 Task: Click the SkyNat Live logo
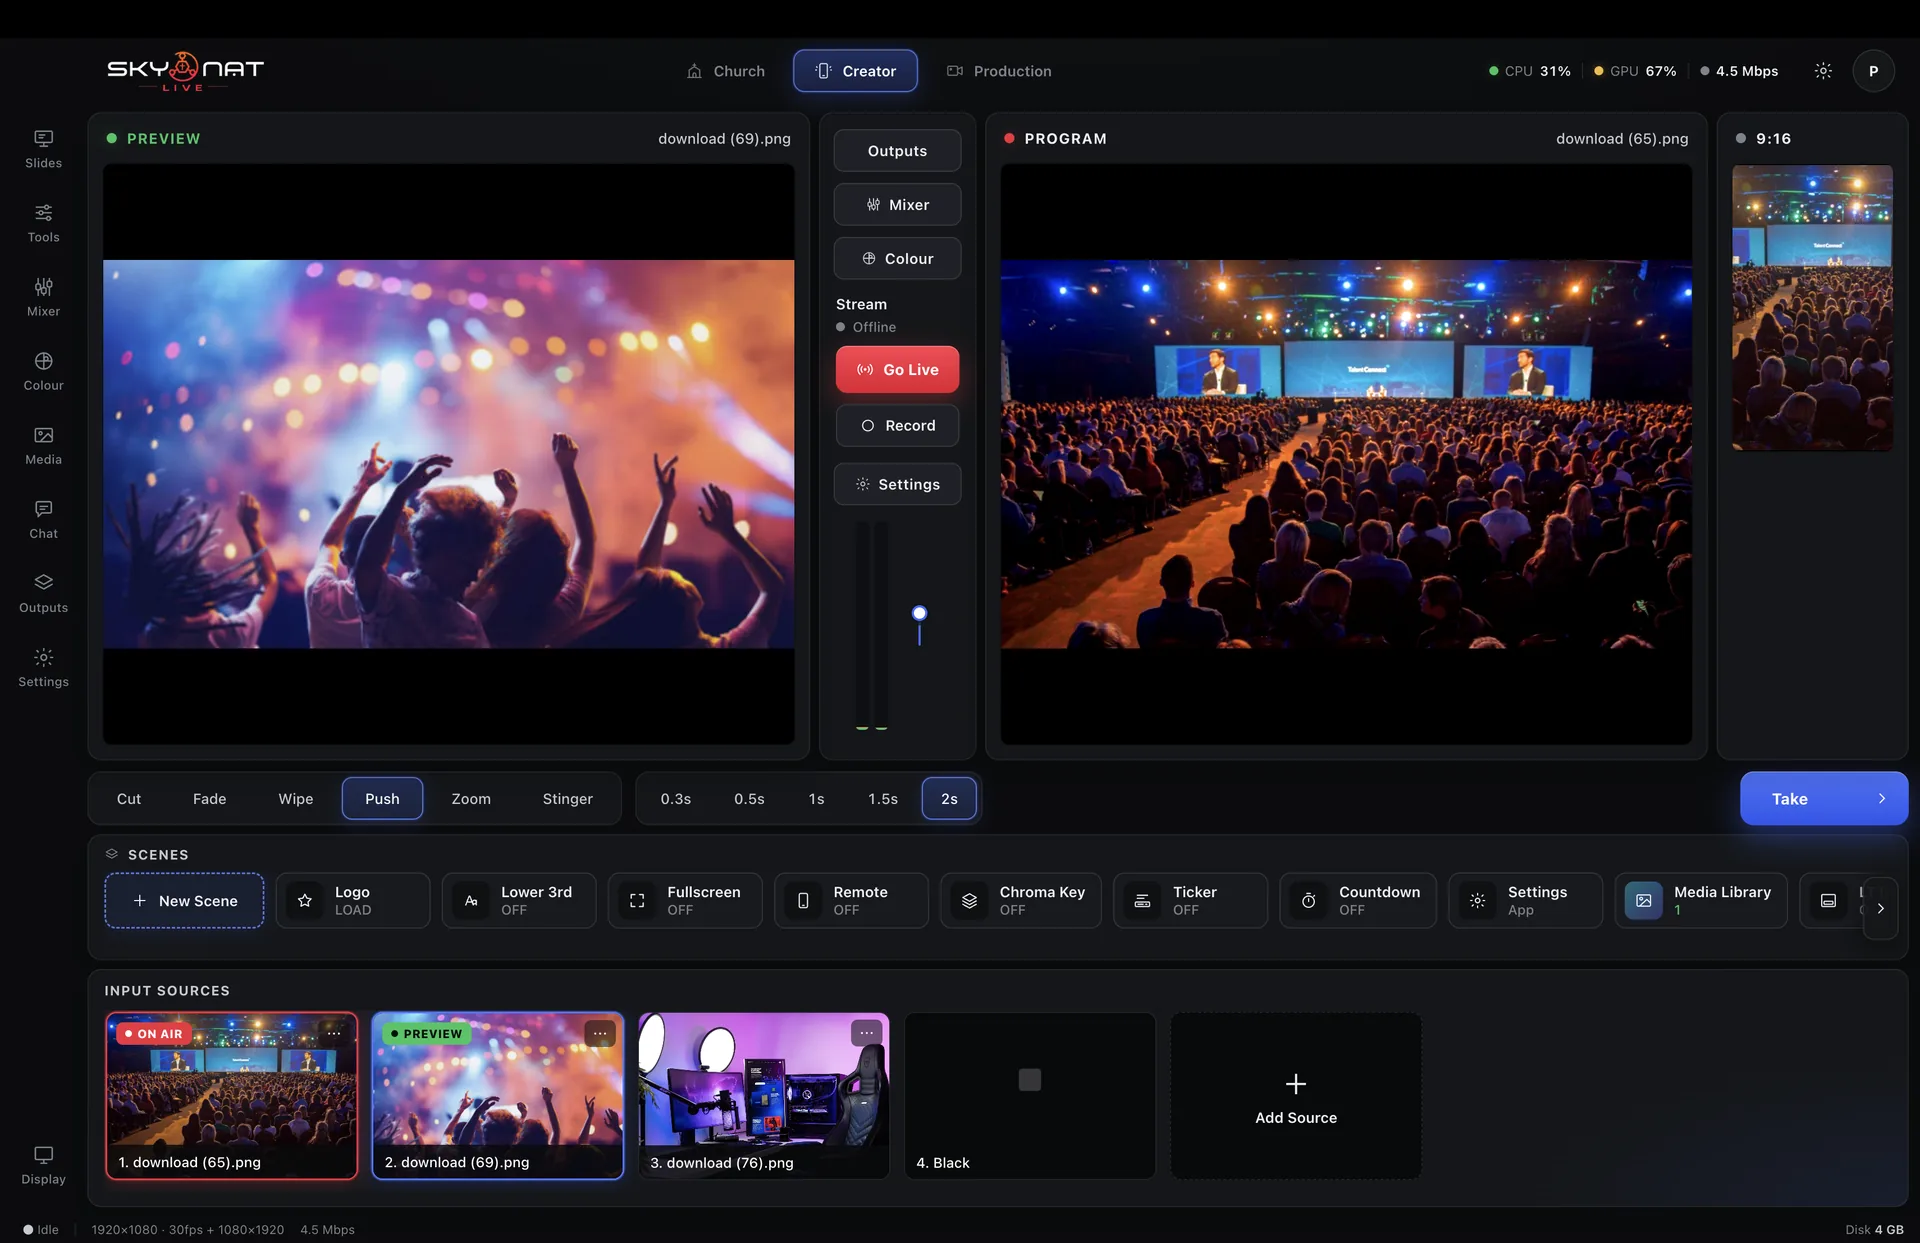coord(185,71)
